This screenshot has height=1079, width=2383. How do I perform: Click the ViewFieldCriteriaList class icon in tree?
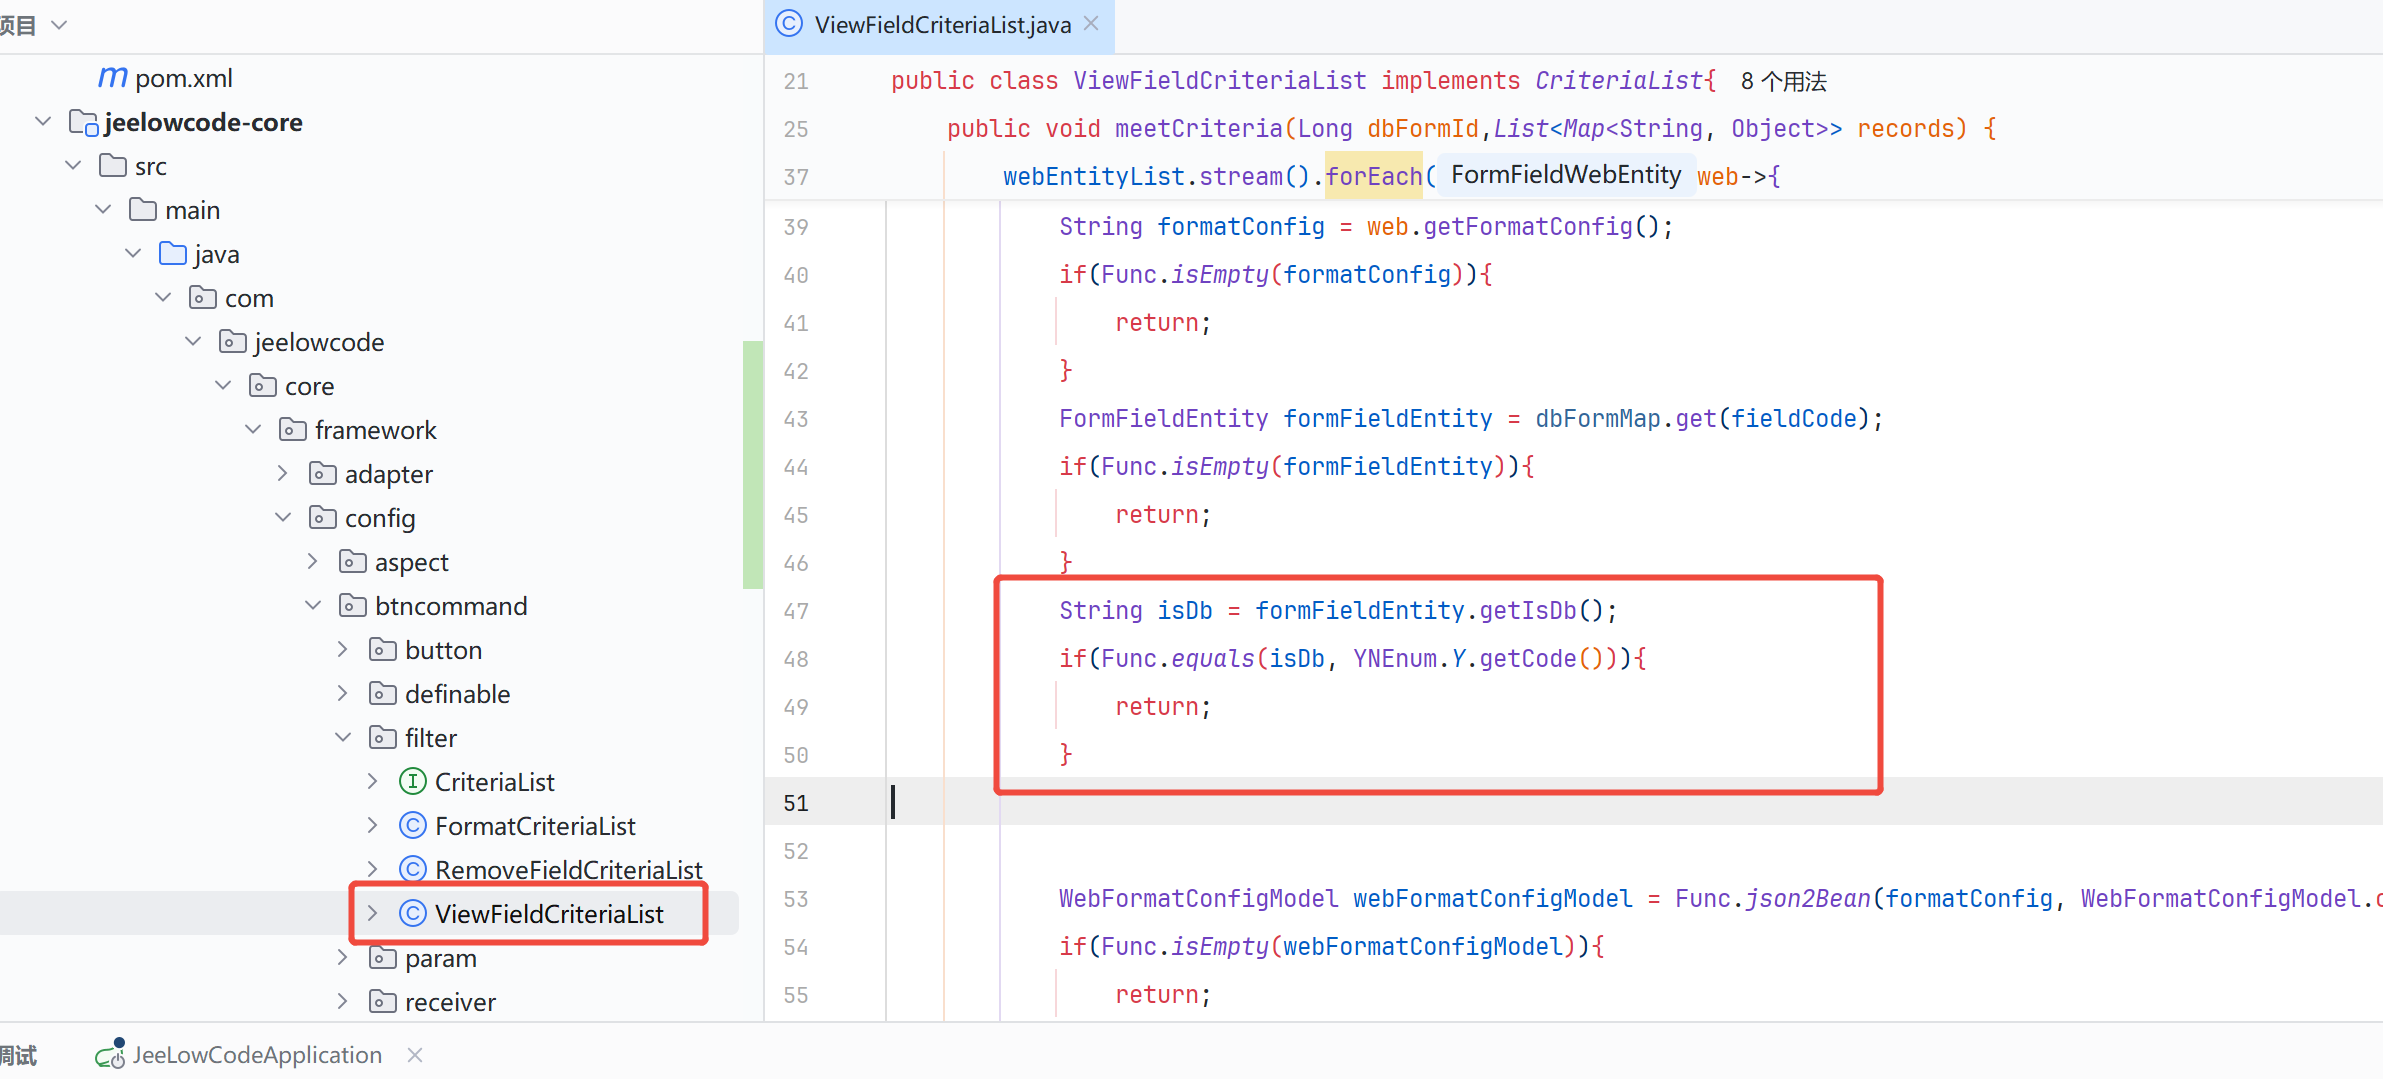[x=412, y=914]
